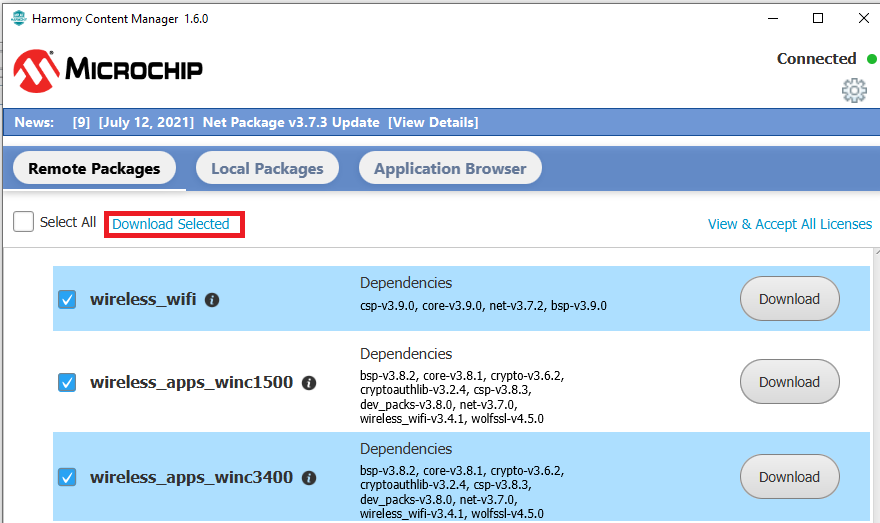Click info icon beside wireless_apps_winc3400
The width and height of the screenshot is (880, 523).
click(309, 477)
